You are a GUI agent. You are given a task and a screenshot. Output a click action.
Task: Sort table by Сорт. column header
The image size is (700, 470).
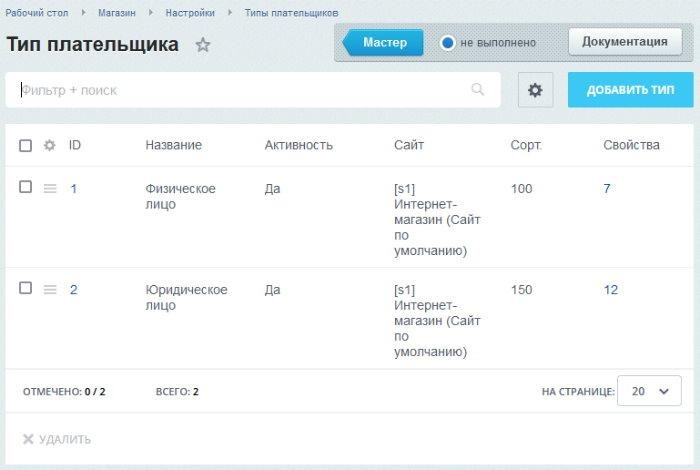pos(526,145)
